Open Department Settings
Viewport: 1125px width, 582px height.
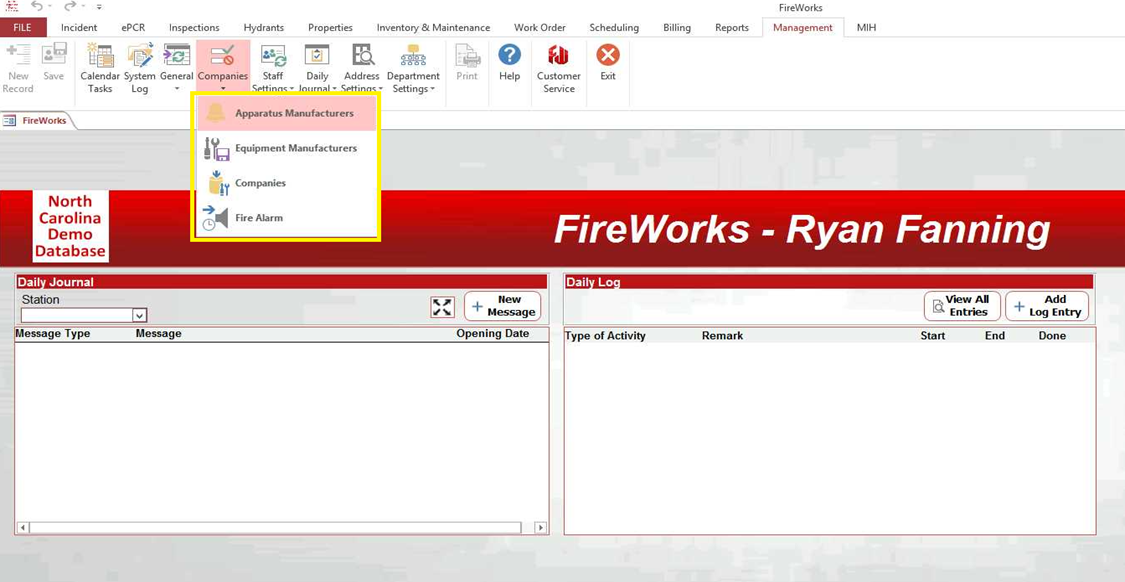413,68
